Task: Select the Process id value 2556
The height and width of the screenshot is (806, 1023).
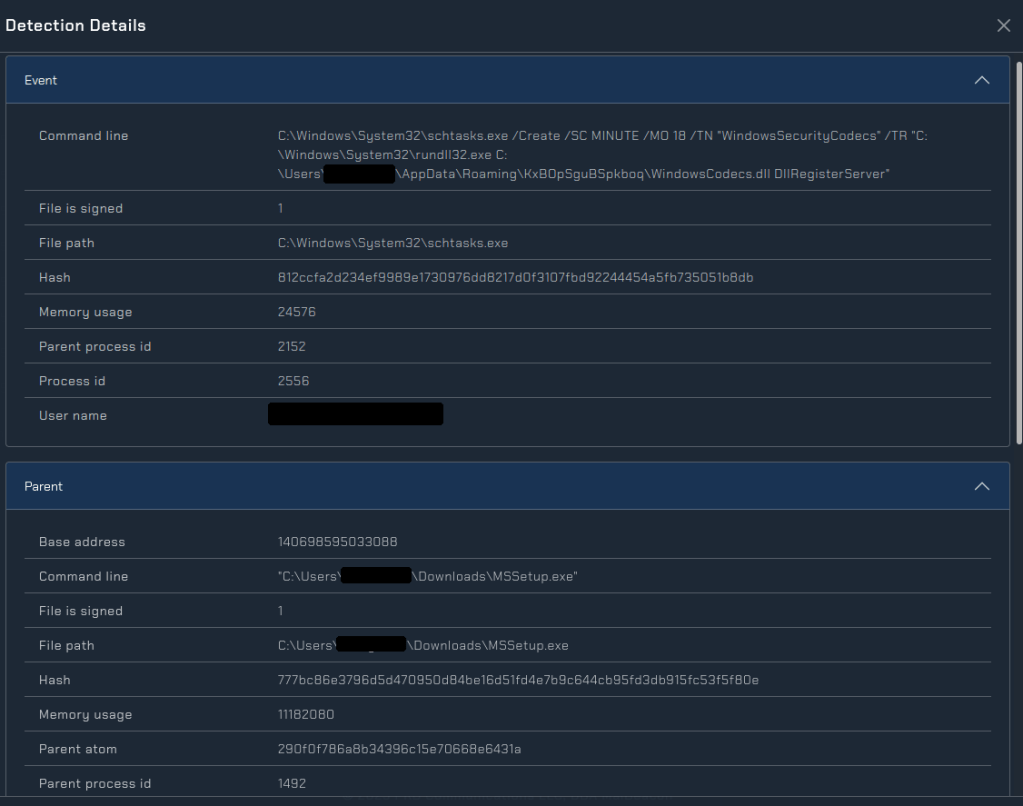Action: tap(292, 381)
